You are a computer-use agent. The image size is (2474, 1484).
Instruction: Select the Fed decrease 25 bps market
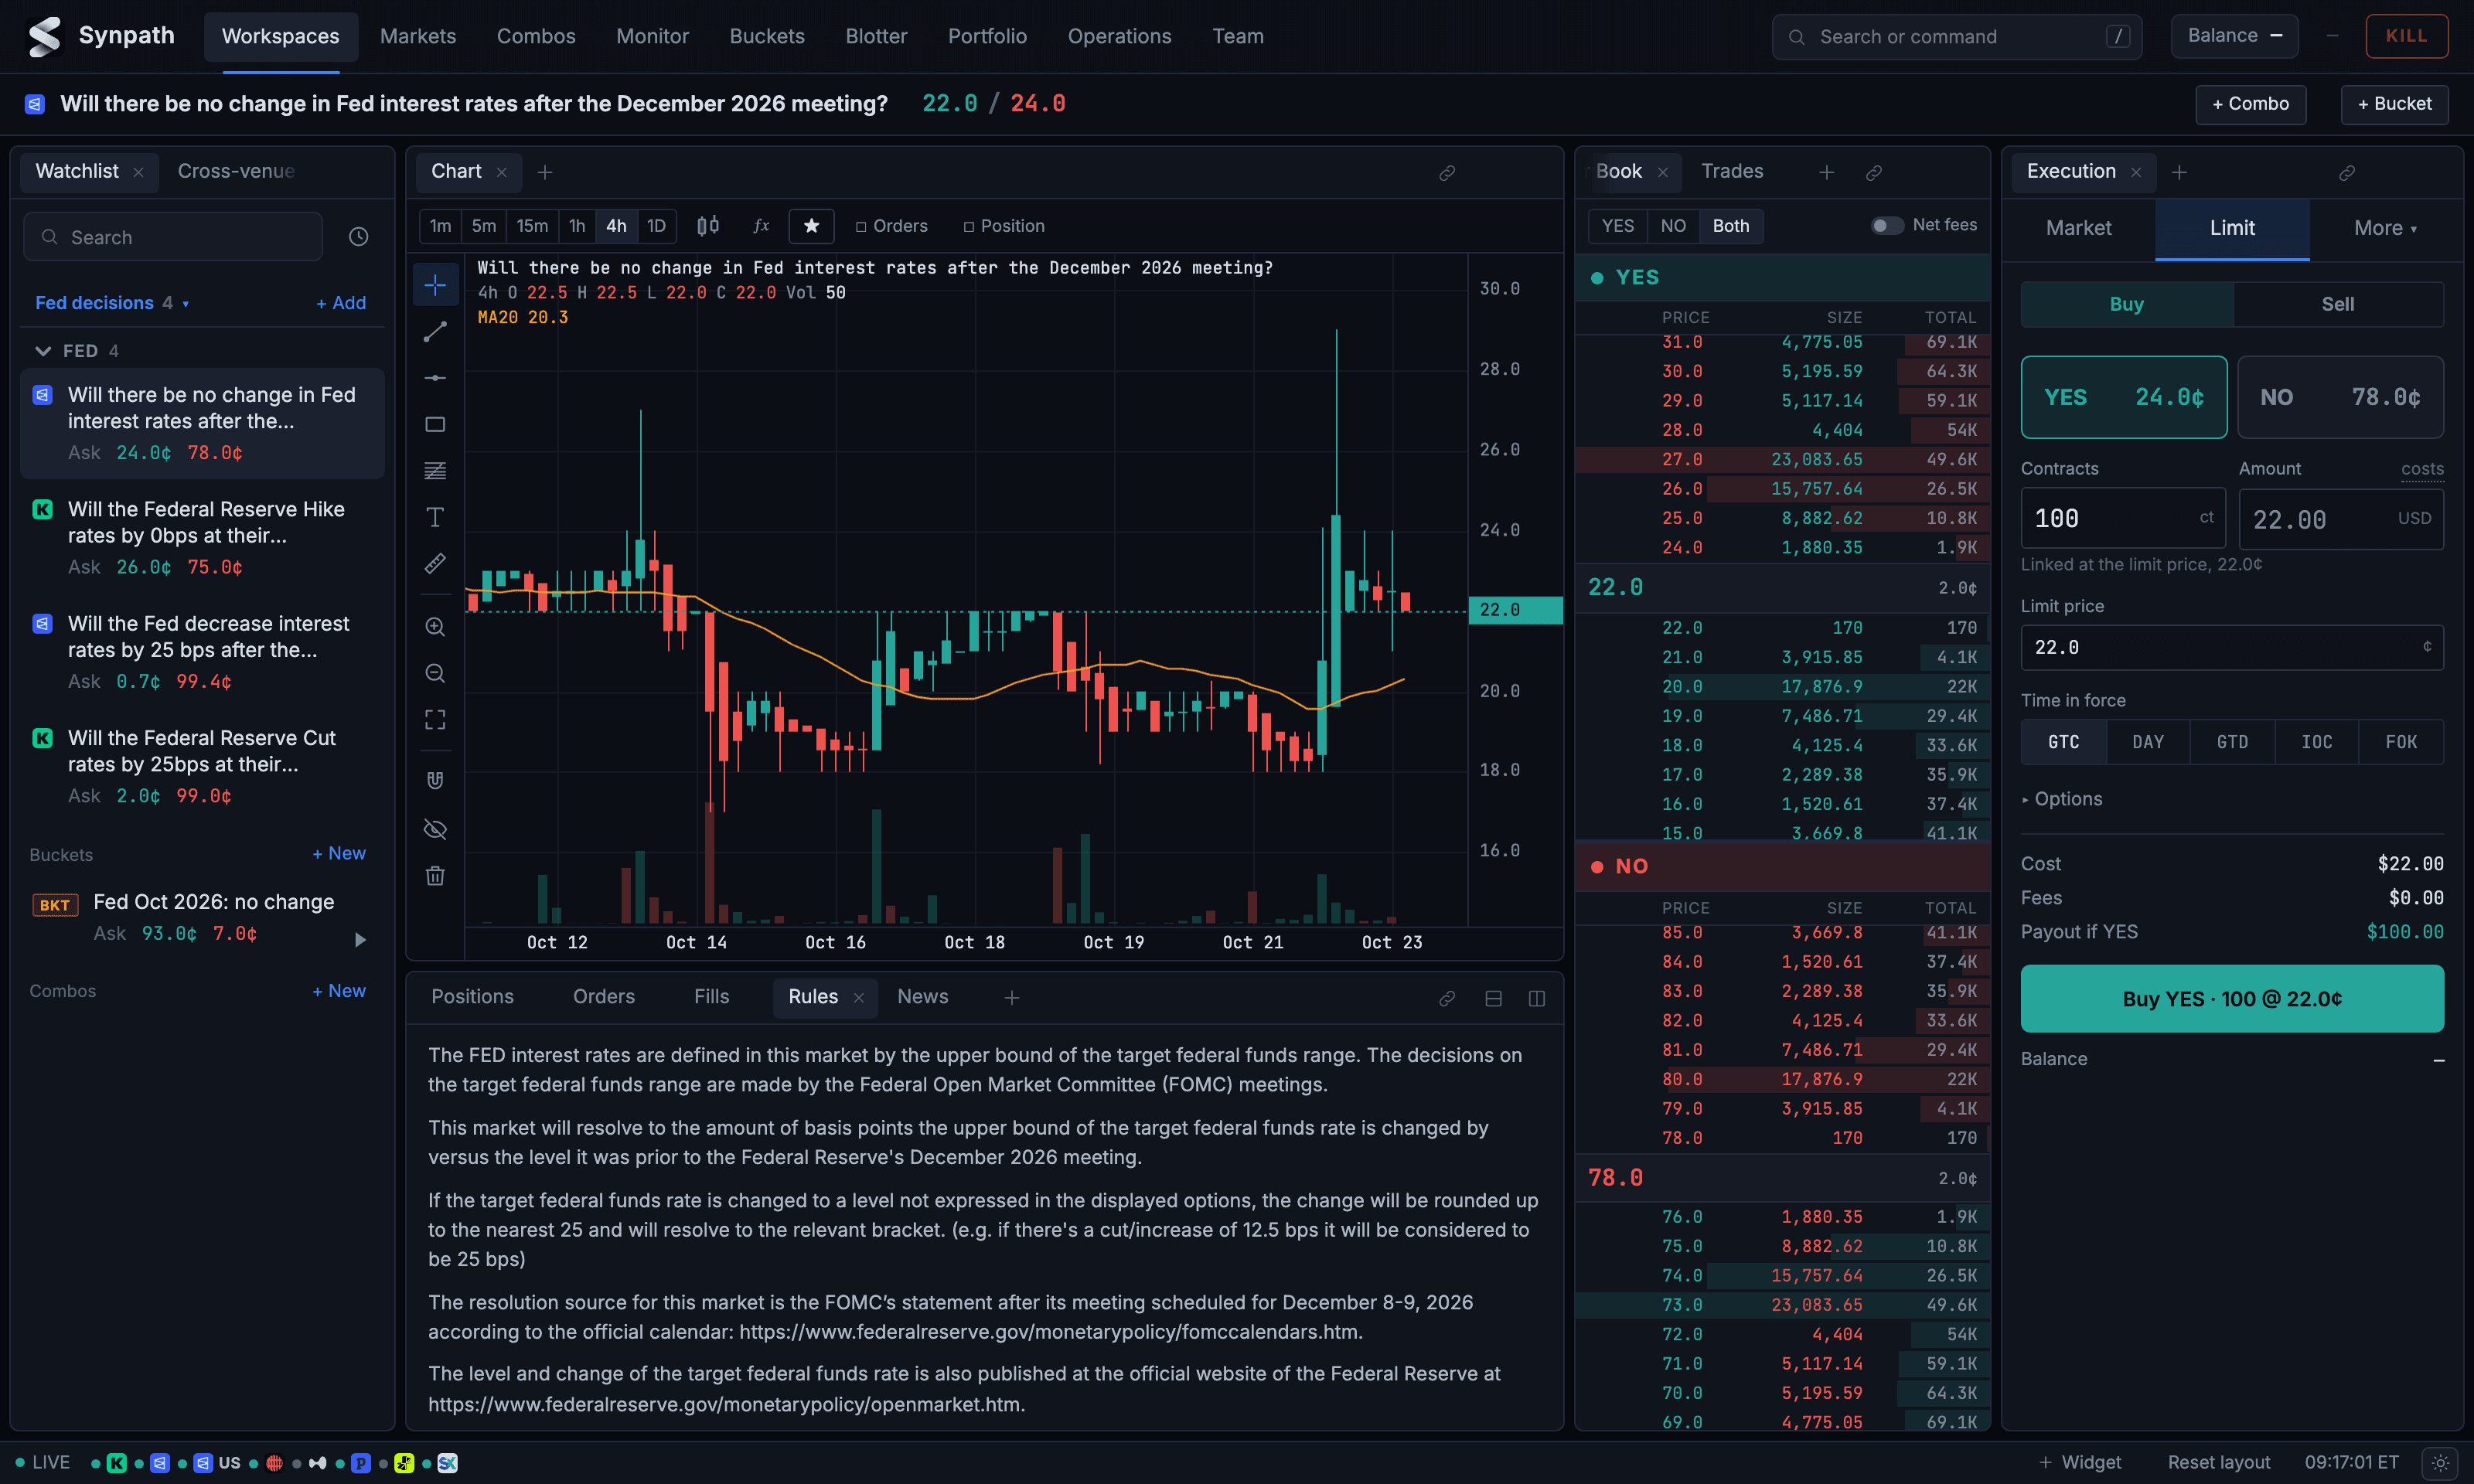click(x=203, y=651)
